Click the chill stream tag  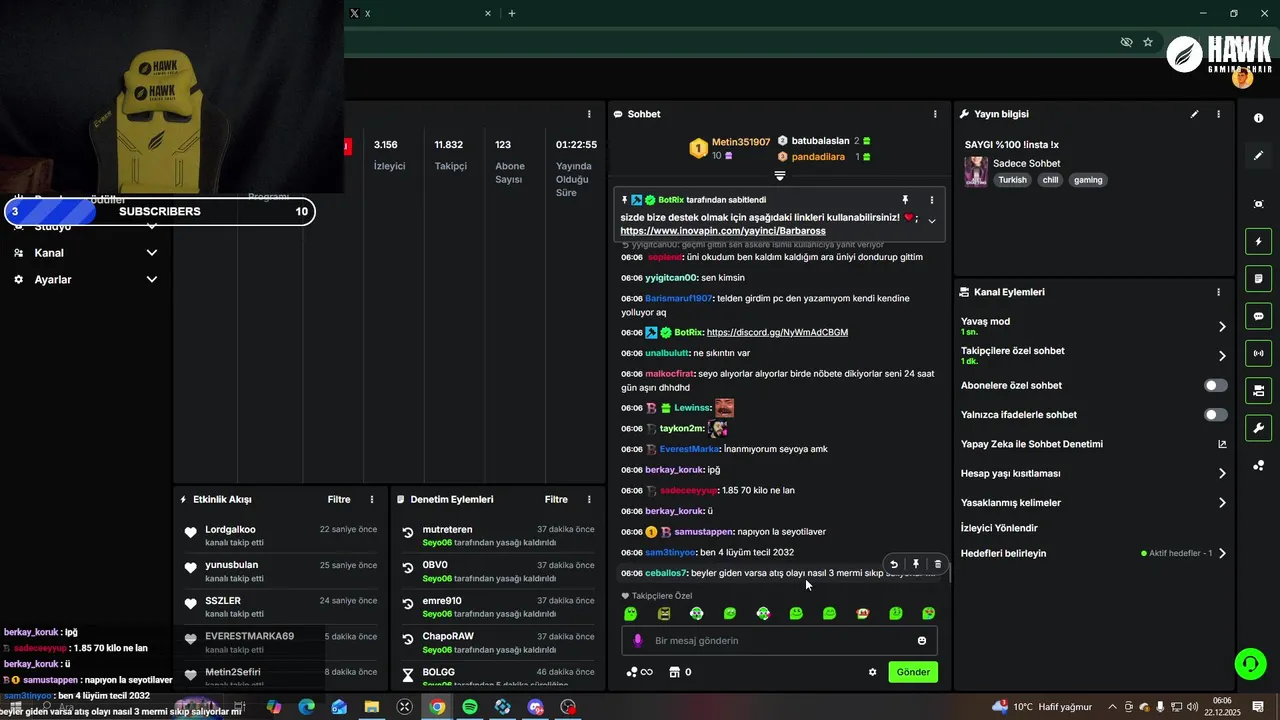[1050, 180]
